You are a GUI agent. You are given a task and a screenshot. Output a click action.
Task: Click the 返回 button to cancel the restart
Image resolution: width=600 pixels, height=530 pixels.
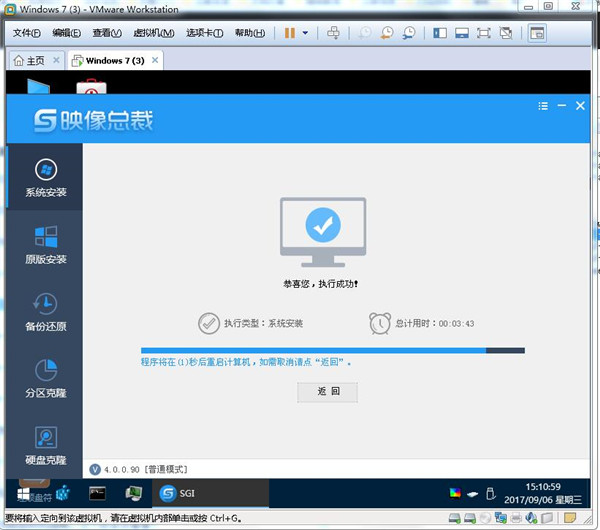[x=328, y=391]
